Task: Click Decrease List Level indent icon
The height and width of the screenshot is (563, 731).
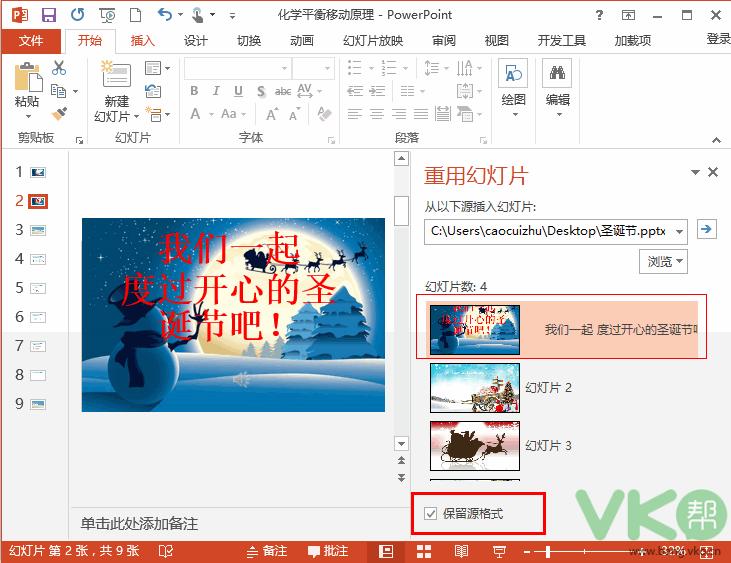Action: tap(355, 91)
